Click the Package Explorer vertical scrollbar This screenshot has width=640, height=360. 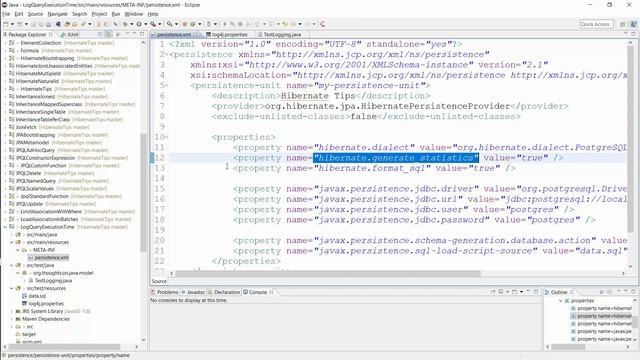[143, 192]
